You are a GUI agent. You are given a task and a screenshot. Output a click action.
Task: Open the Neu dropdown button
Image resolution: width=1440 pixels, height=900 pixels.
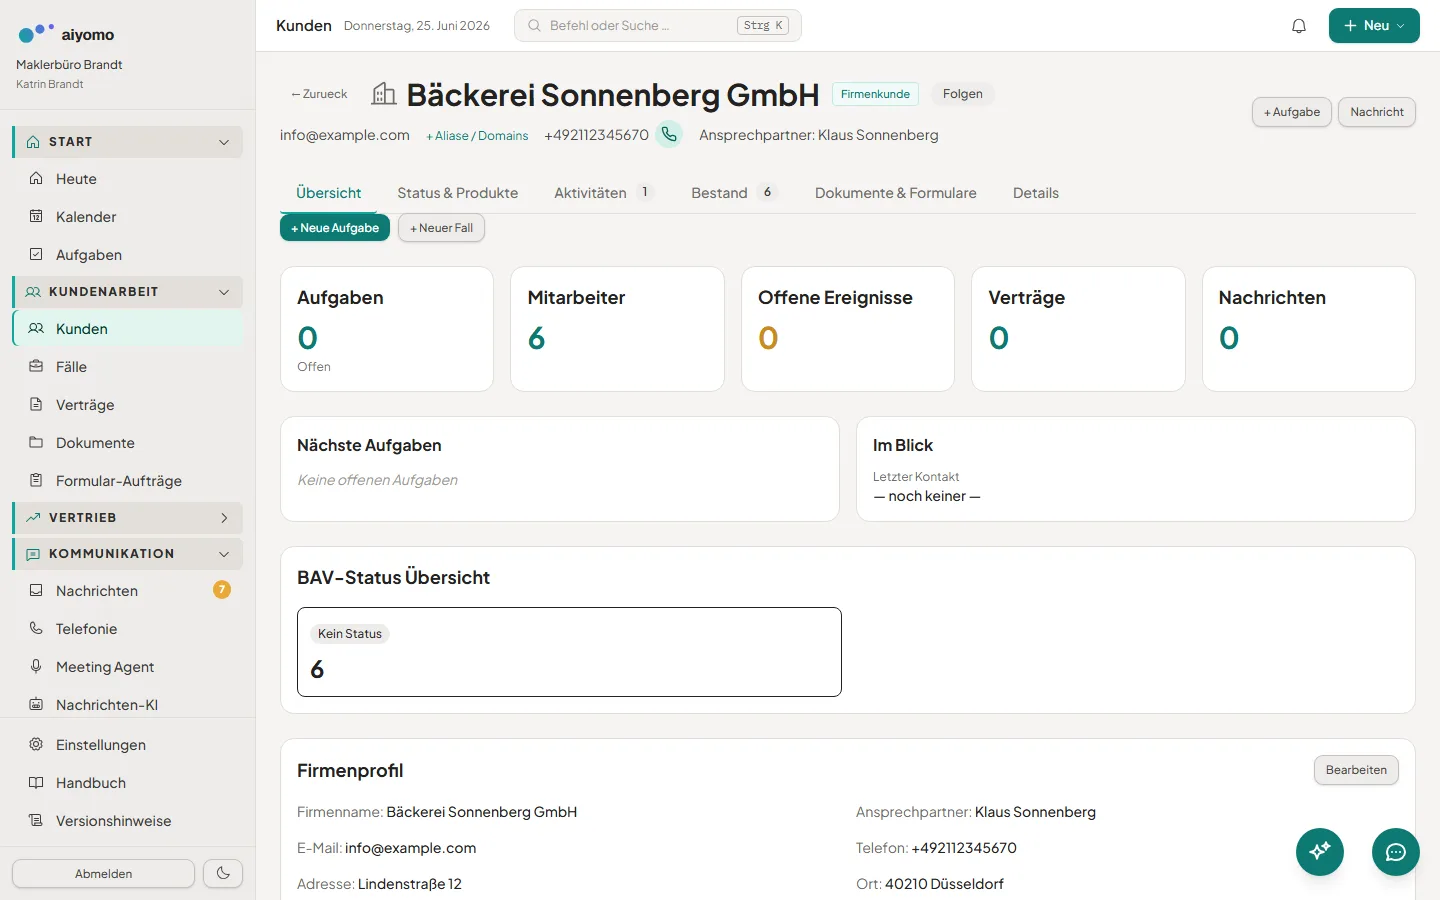(x=1374, y=26)
